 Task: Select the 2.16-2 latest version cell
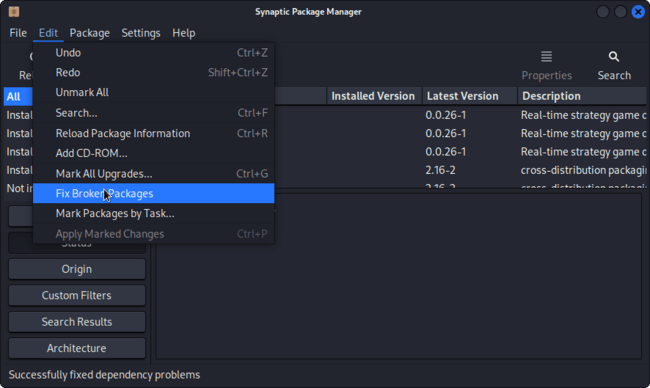pos(440,170)
